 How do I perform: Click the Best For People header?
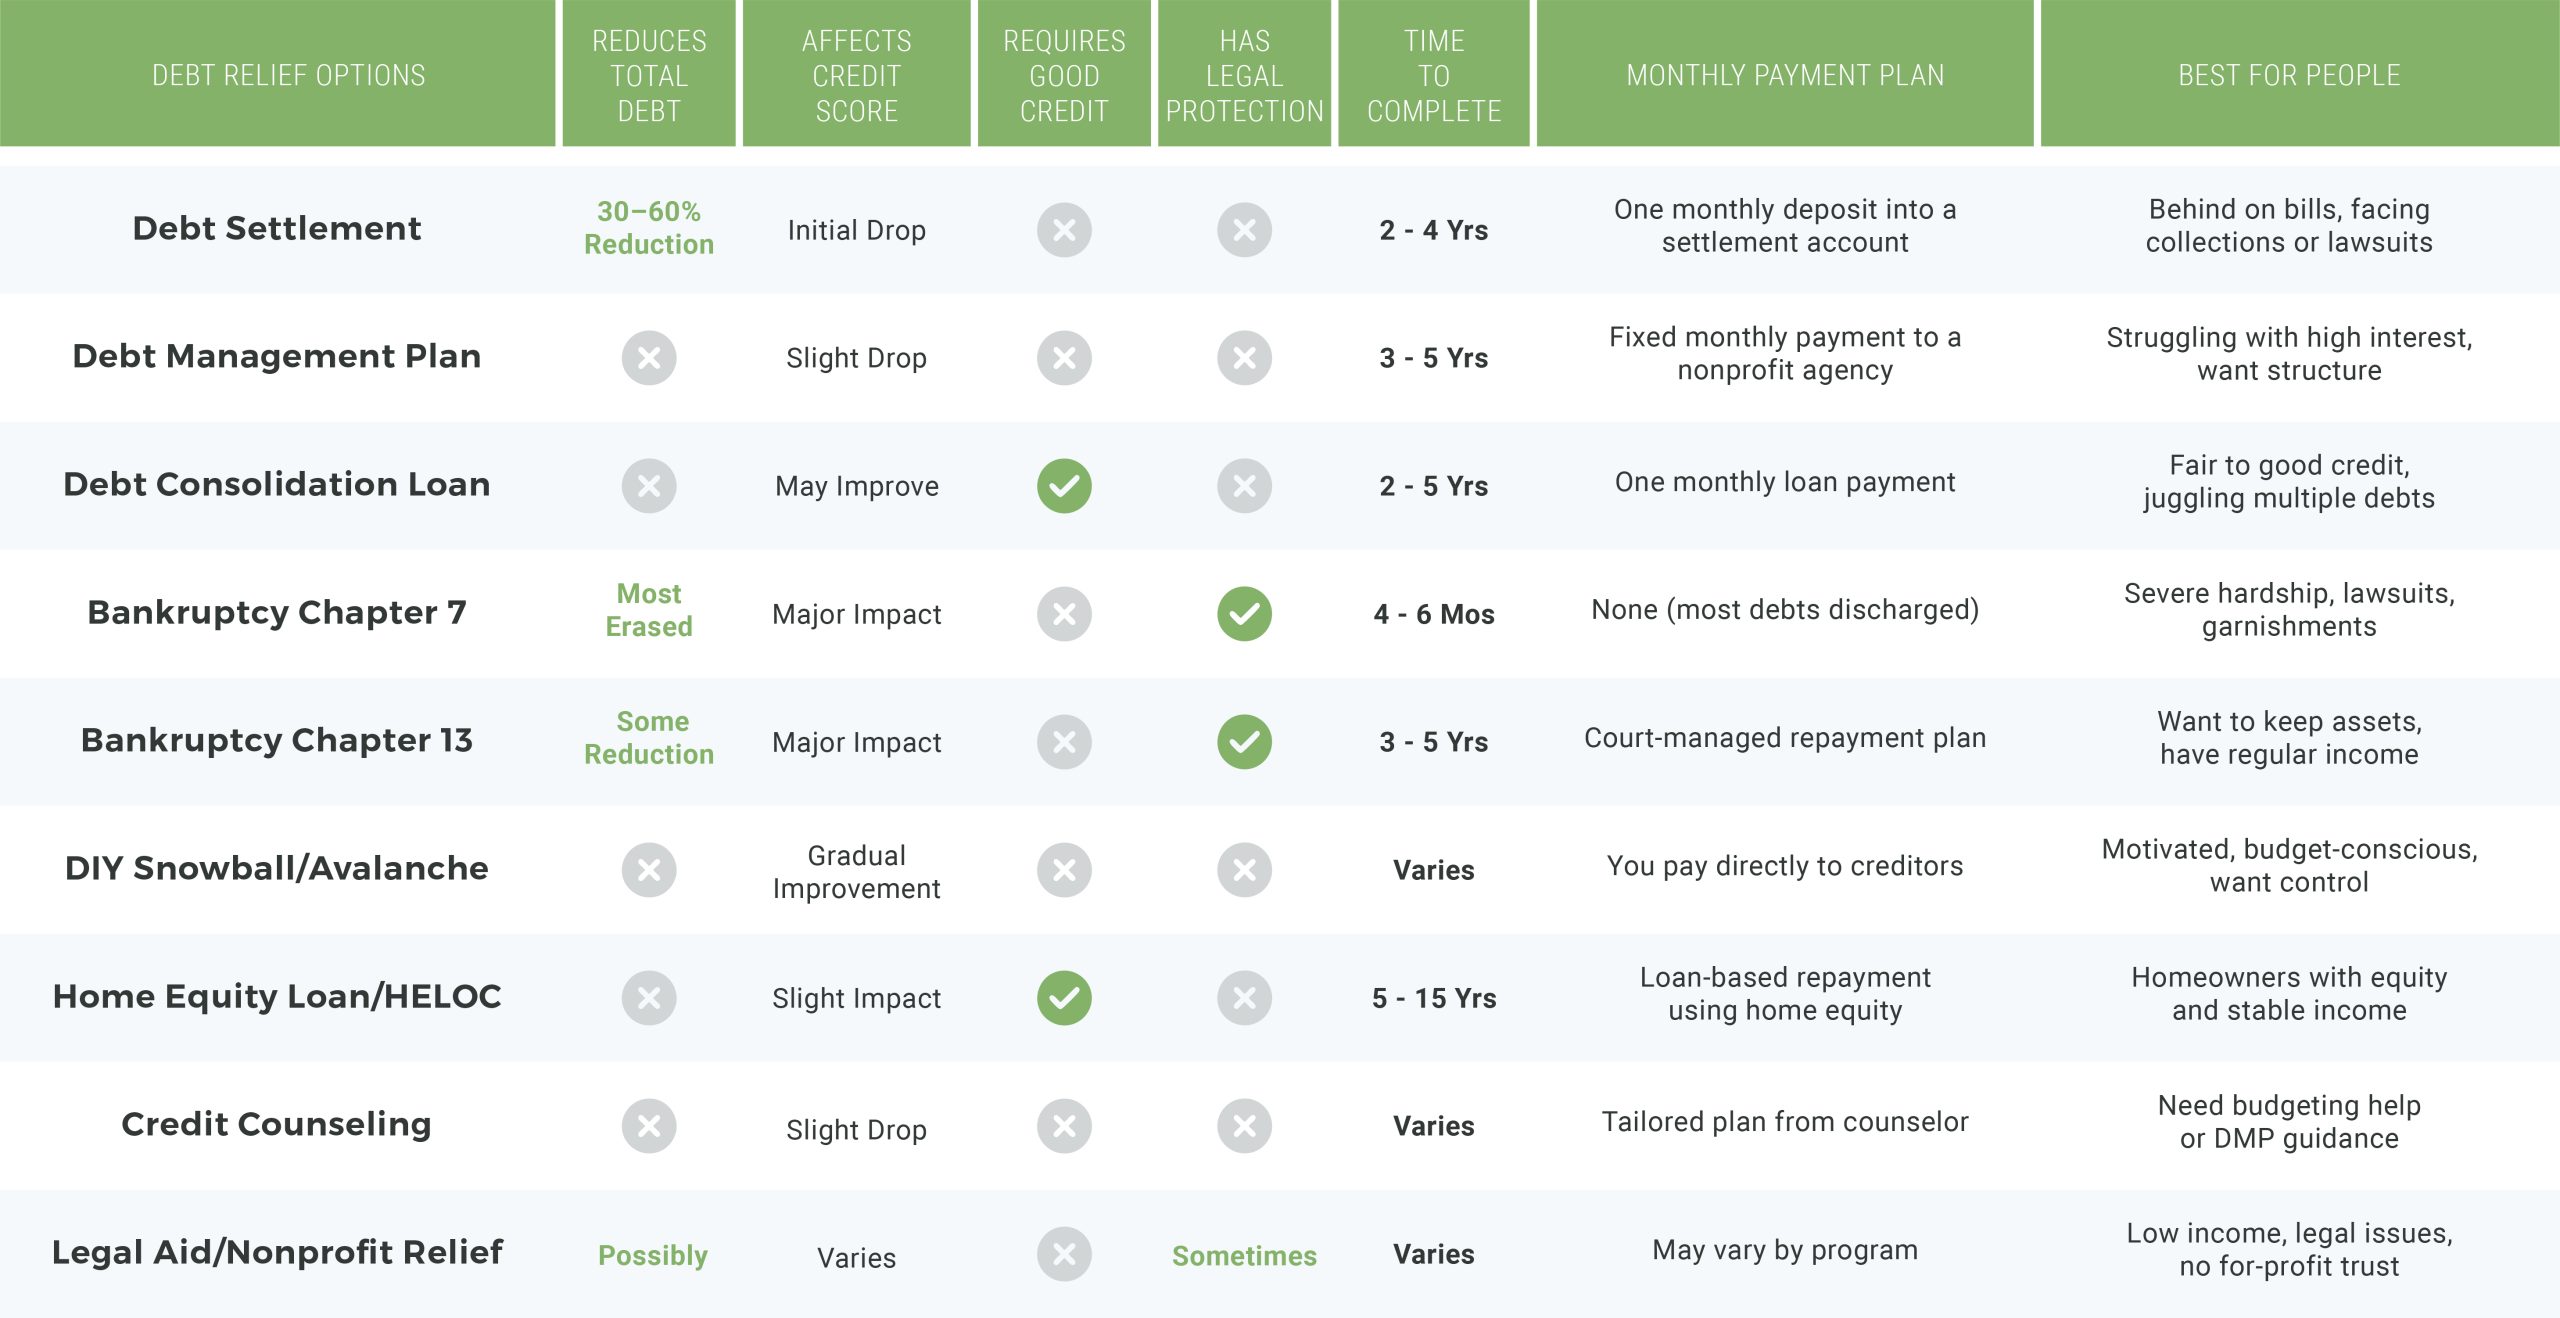click(2289, 75)
